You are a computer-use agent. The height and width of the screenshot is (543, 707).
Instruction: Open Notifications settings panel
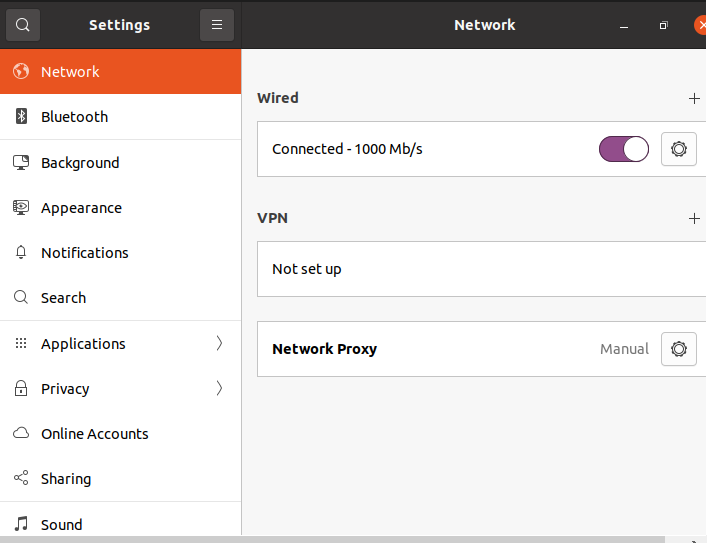pos(85,253)
